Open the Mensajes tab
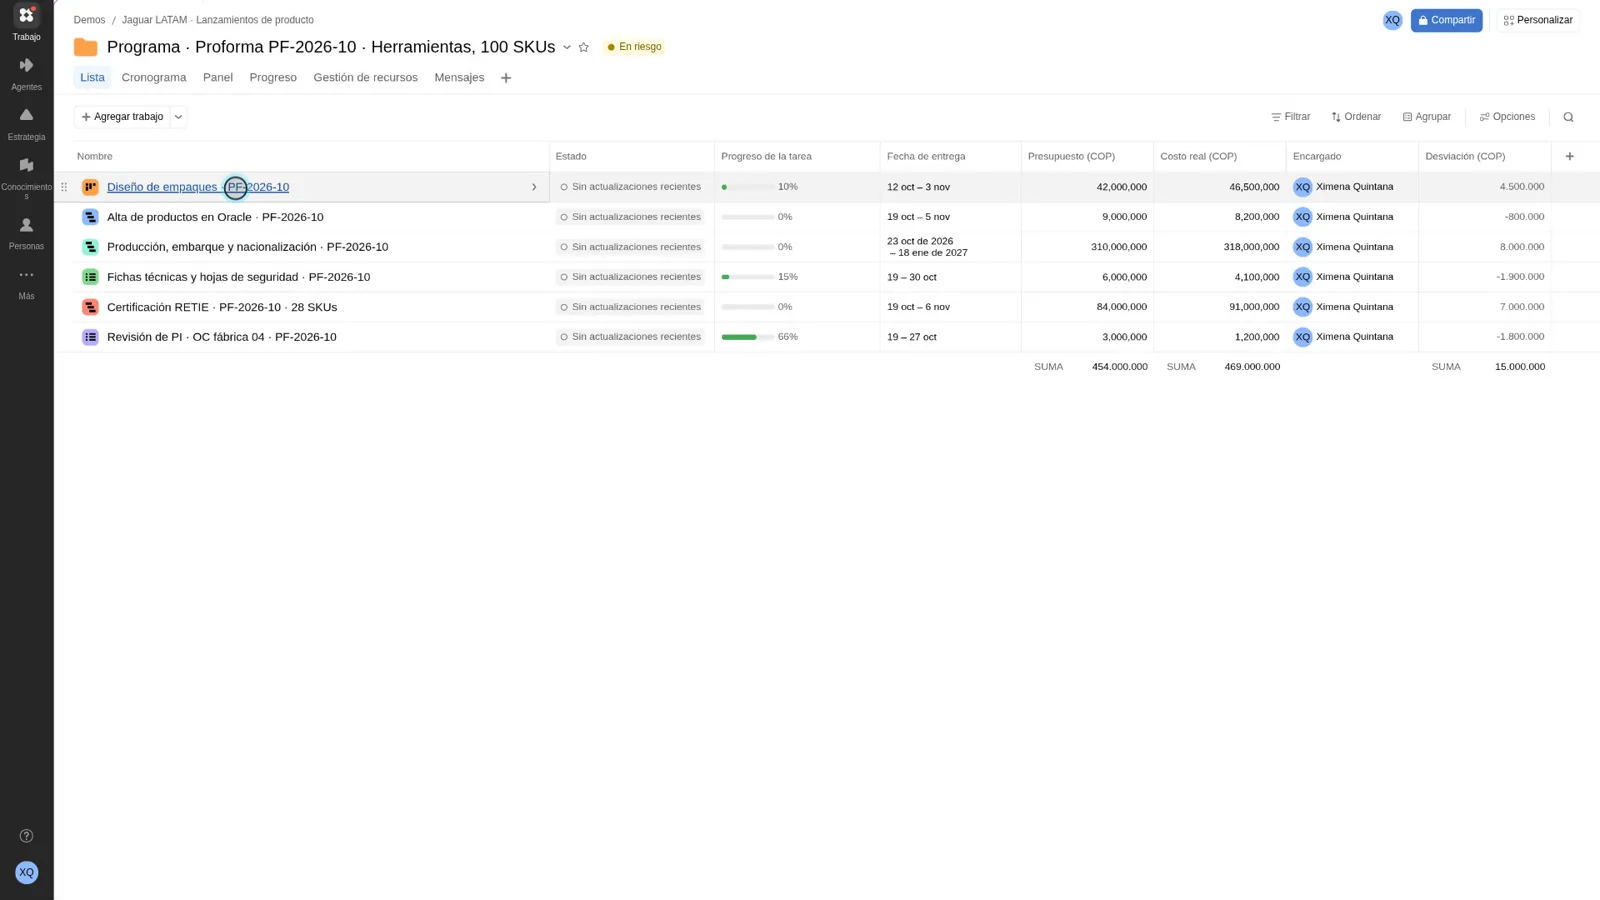 pos(459,78)
